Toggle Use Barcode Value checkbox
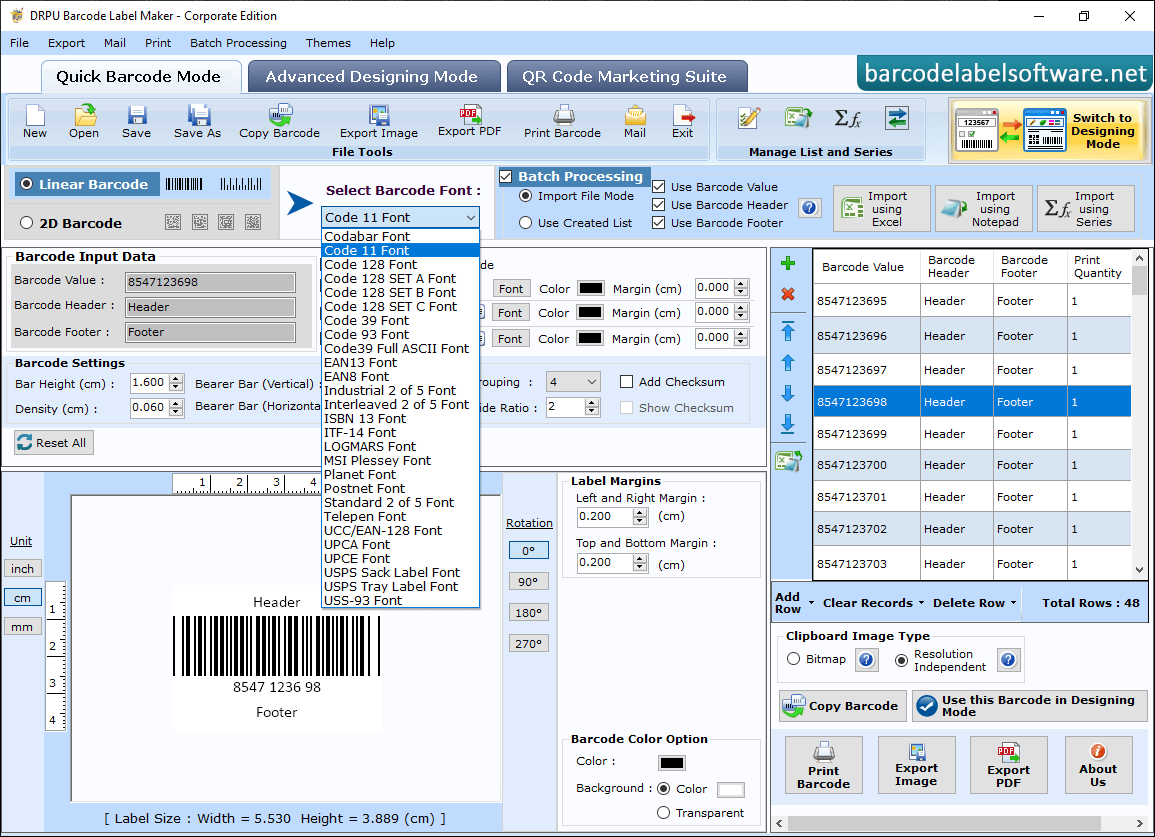 point(659,186)
